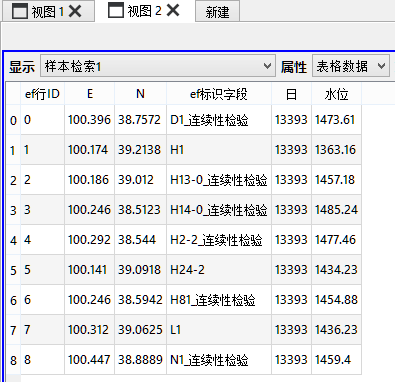
Task: Expand the 表格数据 attribute dropdown
Action: point(351,66)
